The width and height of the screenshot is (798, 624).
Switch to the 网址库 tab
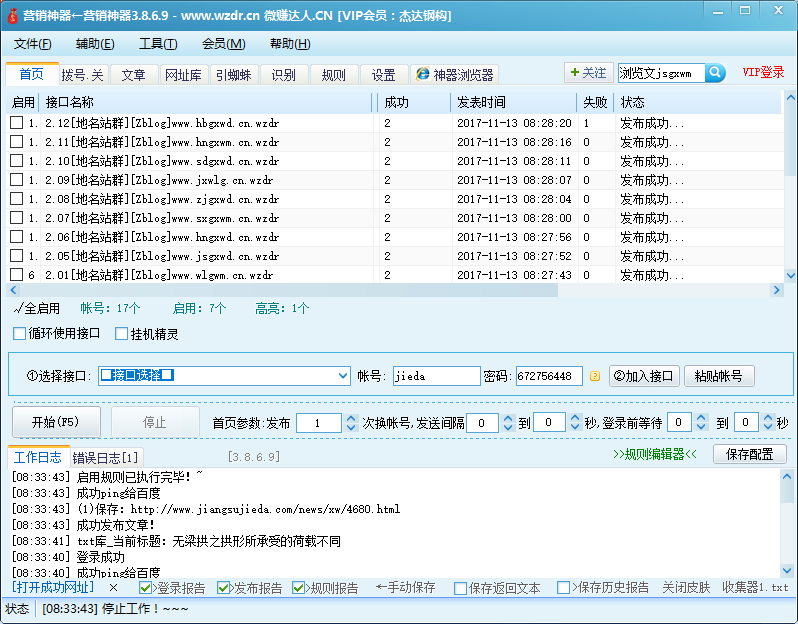[x=182, y=75]
